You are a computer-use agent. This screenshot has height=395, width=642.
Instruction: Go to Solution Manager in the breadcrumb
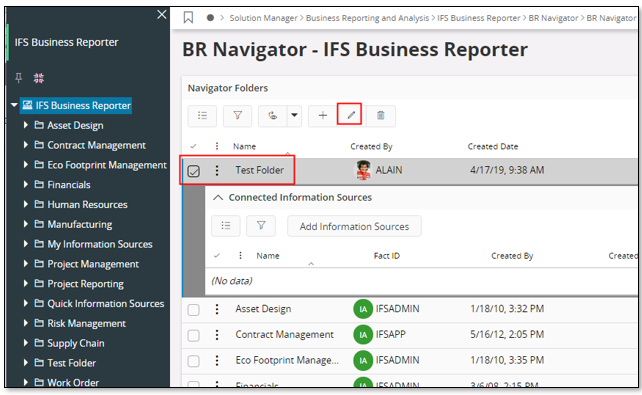(263, 18)
